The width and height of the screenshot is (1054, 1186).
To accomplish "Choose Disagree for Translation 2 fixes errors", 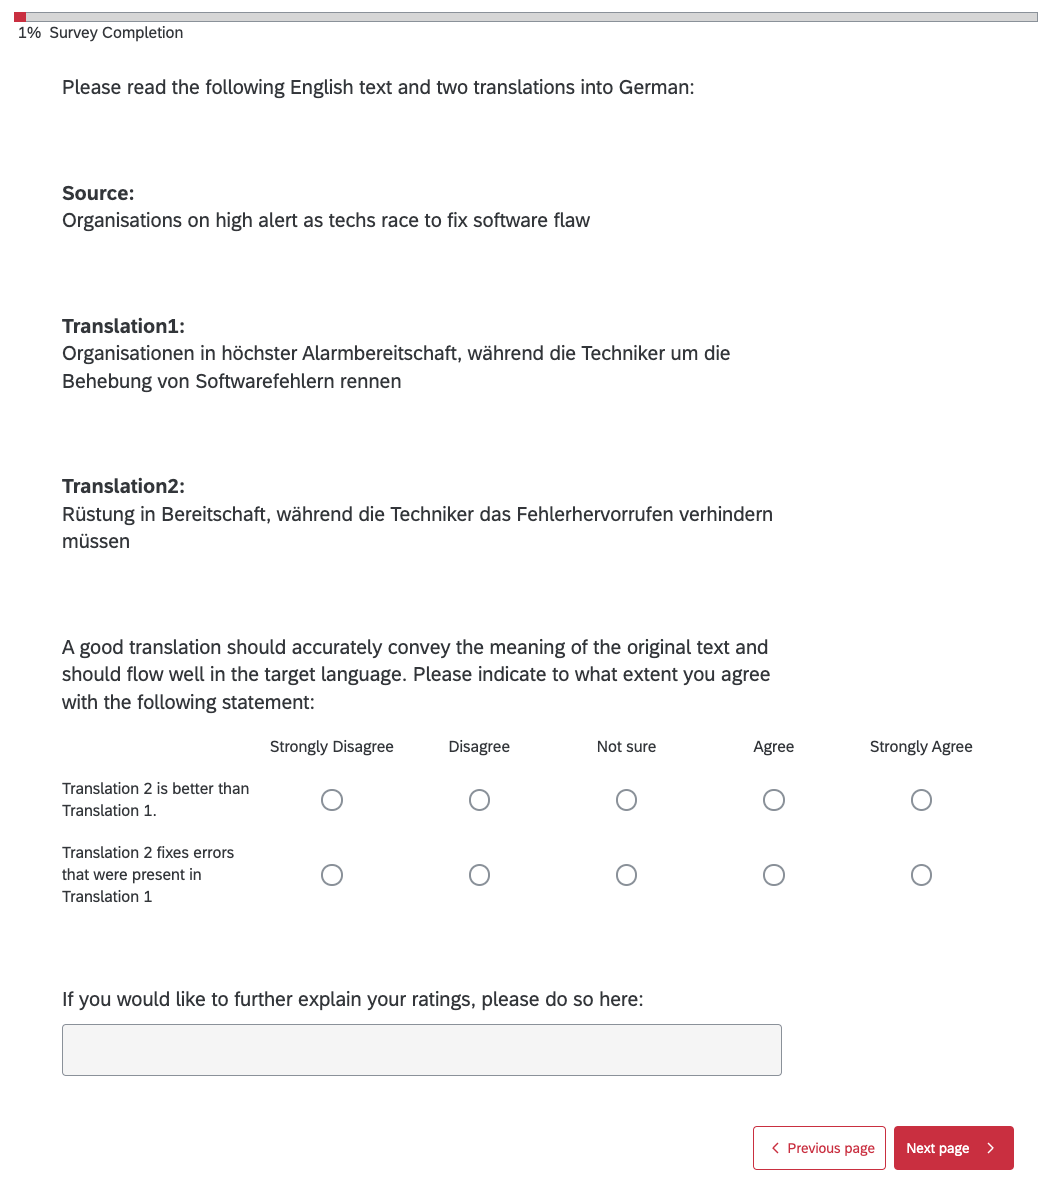I will [479, 875].
